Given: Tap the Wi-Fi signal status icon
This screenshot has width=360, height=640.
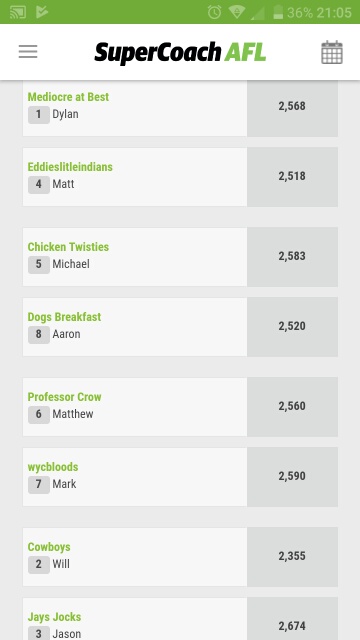Looking at the screenshot, I should (236, 12).
